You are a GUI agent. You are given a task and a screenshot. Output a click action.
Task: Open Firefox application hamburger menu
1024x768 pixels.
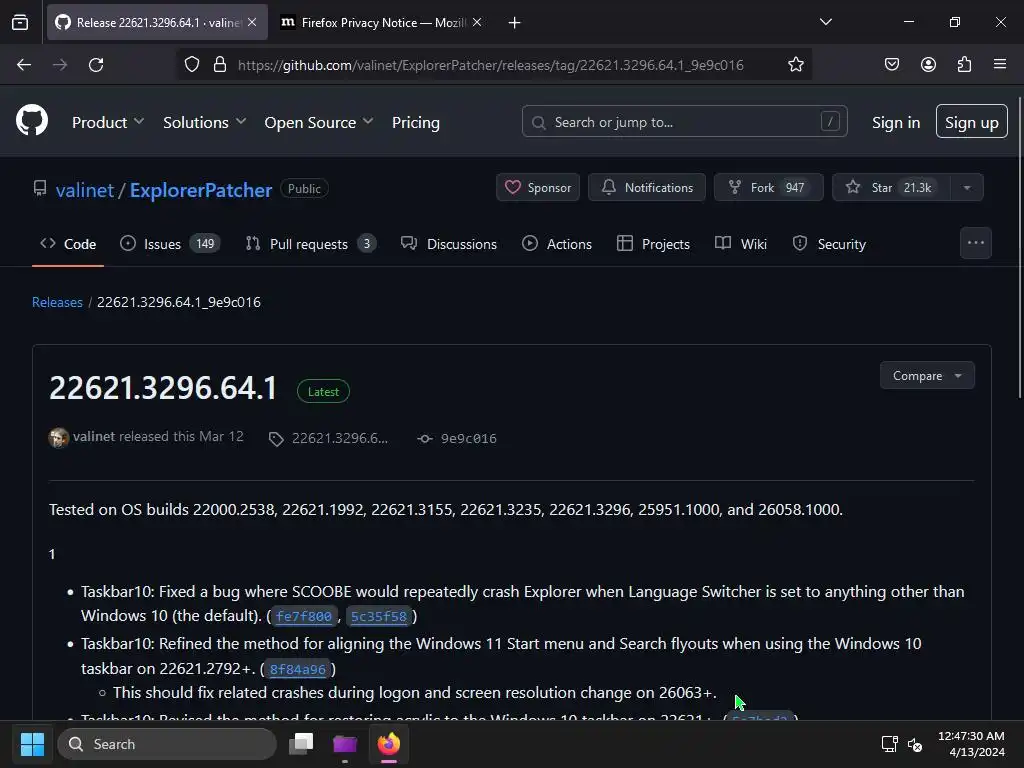[1000, 65]
